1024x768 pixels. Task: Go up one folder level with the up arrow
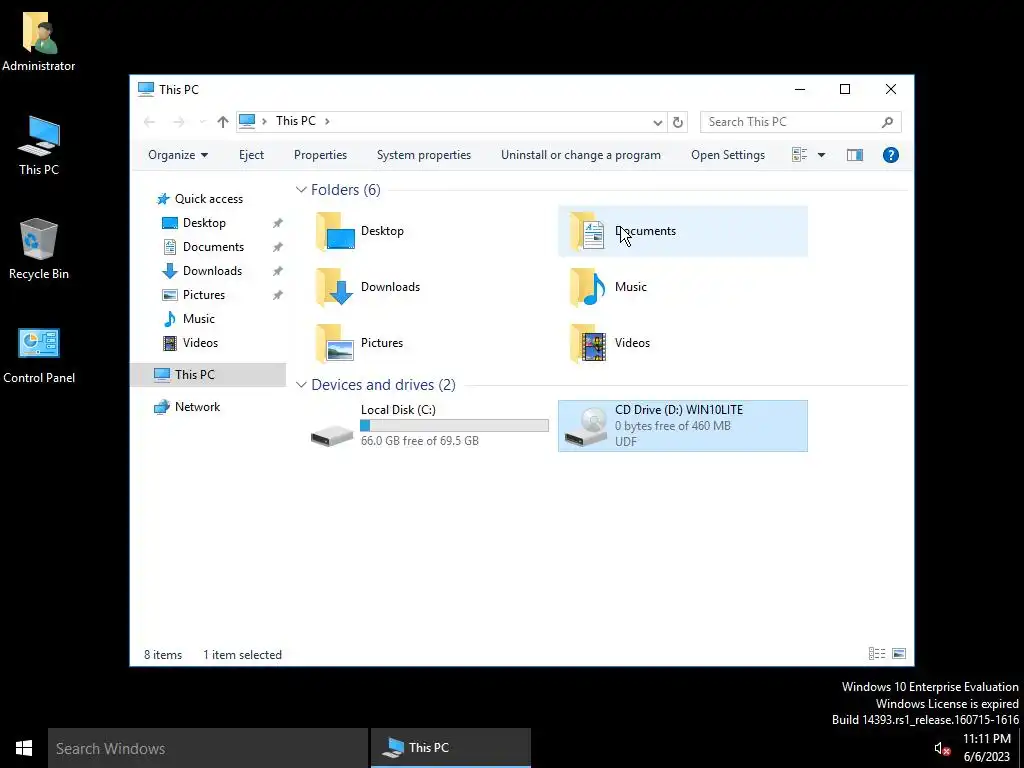click(x=223, y=121)
